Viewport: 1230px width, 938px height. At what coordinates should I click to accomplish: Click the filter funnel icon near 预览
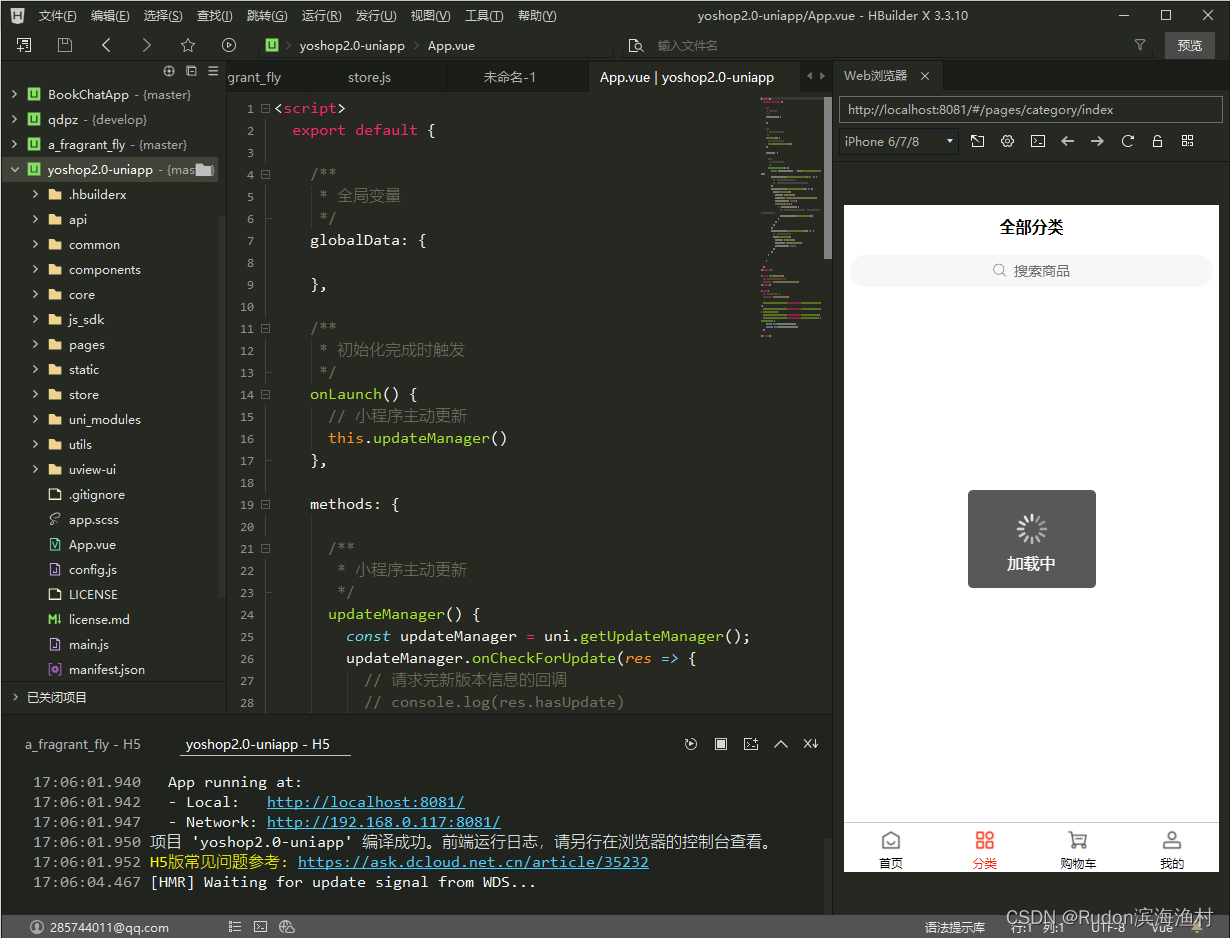tap(1140, 45)
